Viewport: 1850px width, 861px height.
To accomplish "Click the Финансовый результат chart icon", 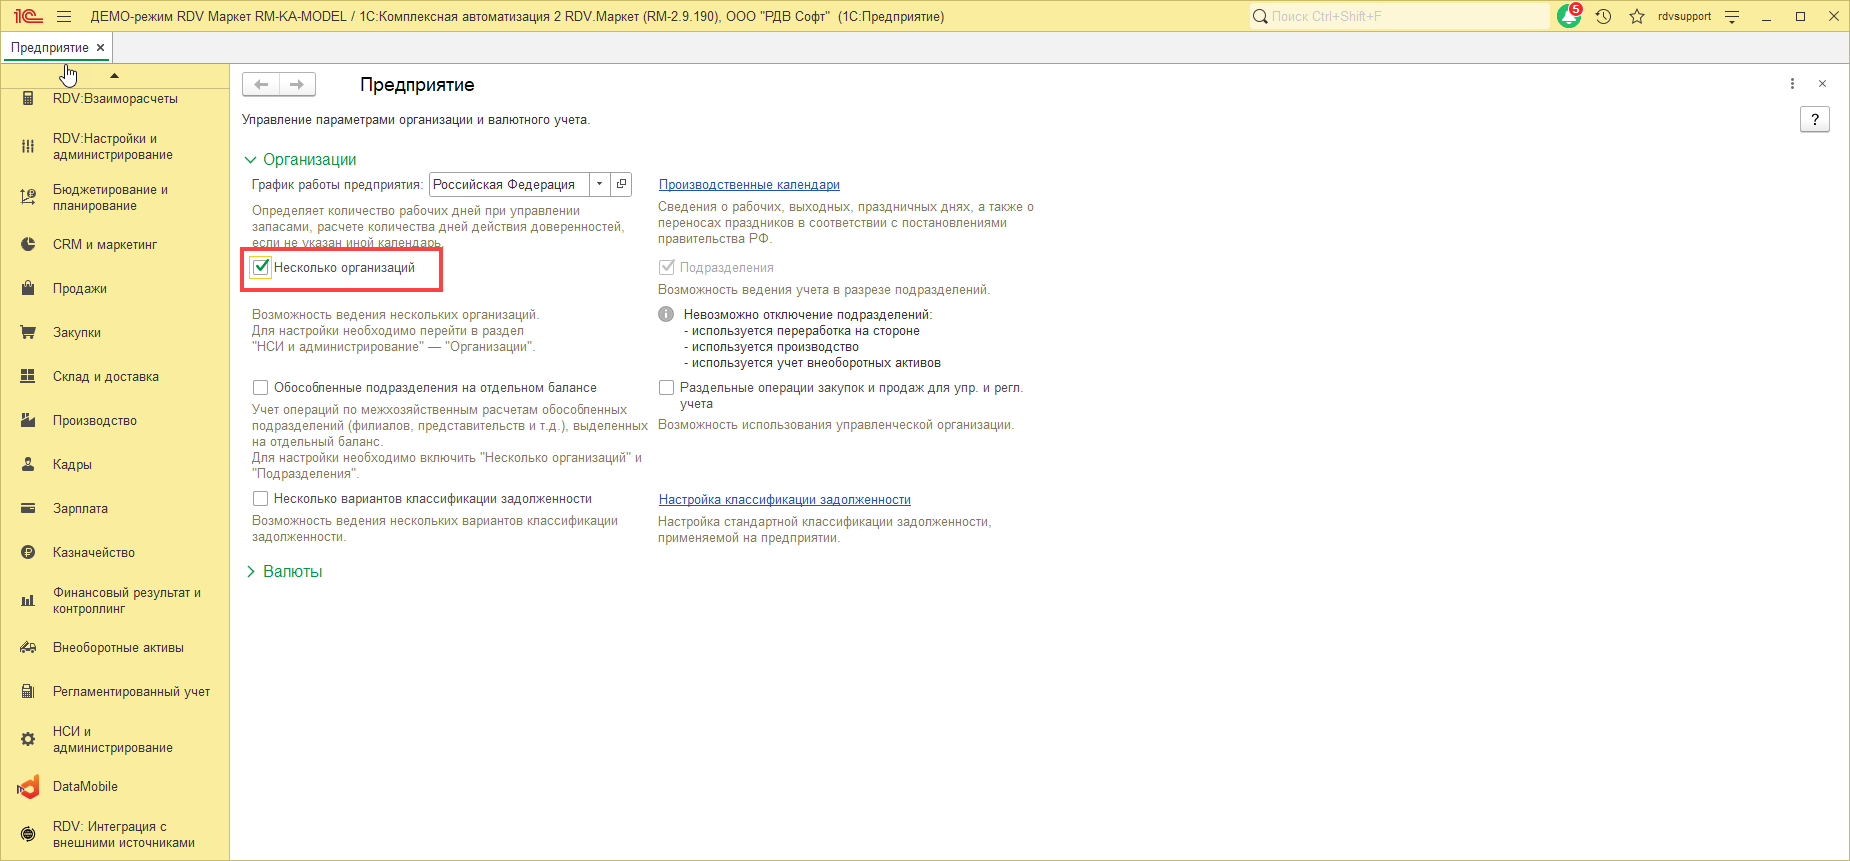I will [x=28, y=601].
